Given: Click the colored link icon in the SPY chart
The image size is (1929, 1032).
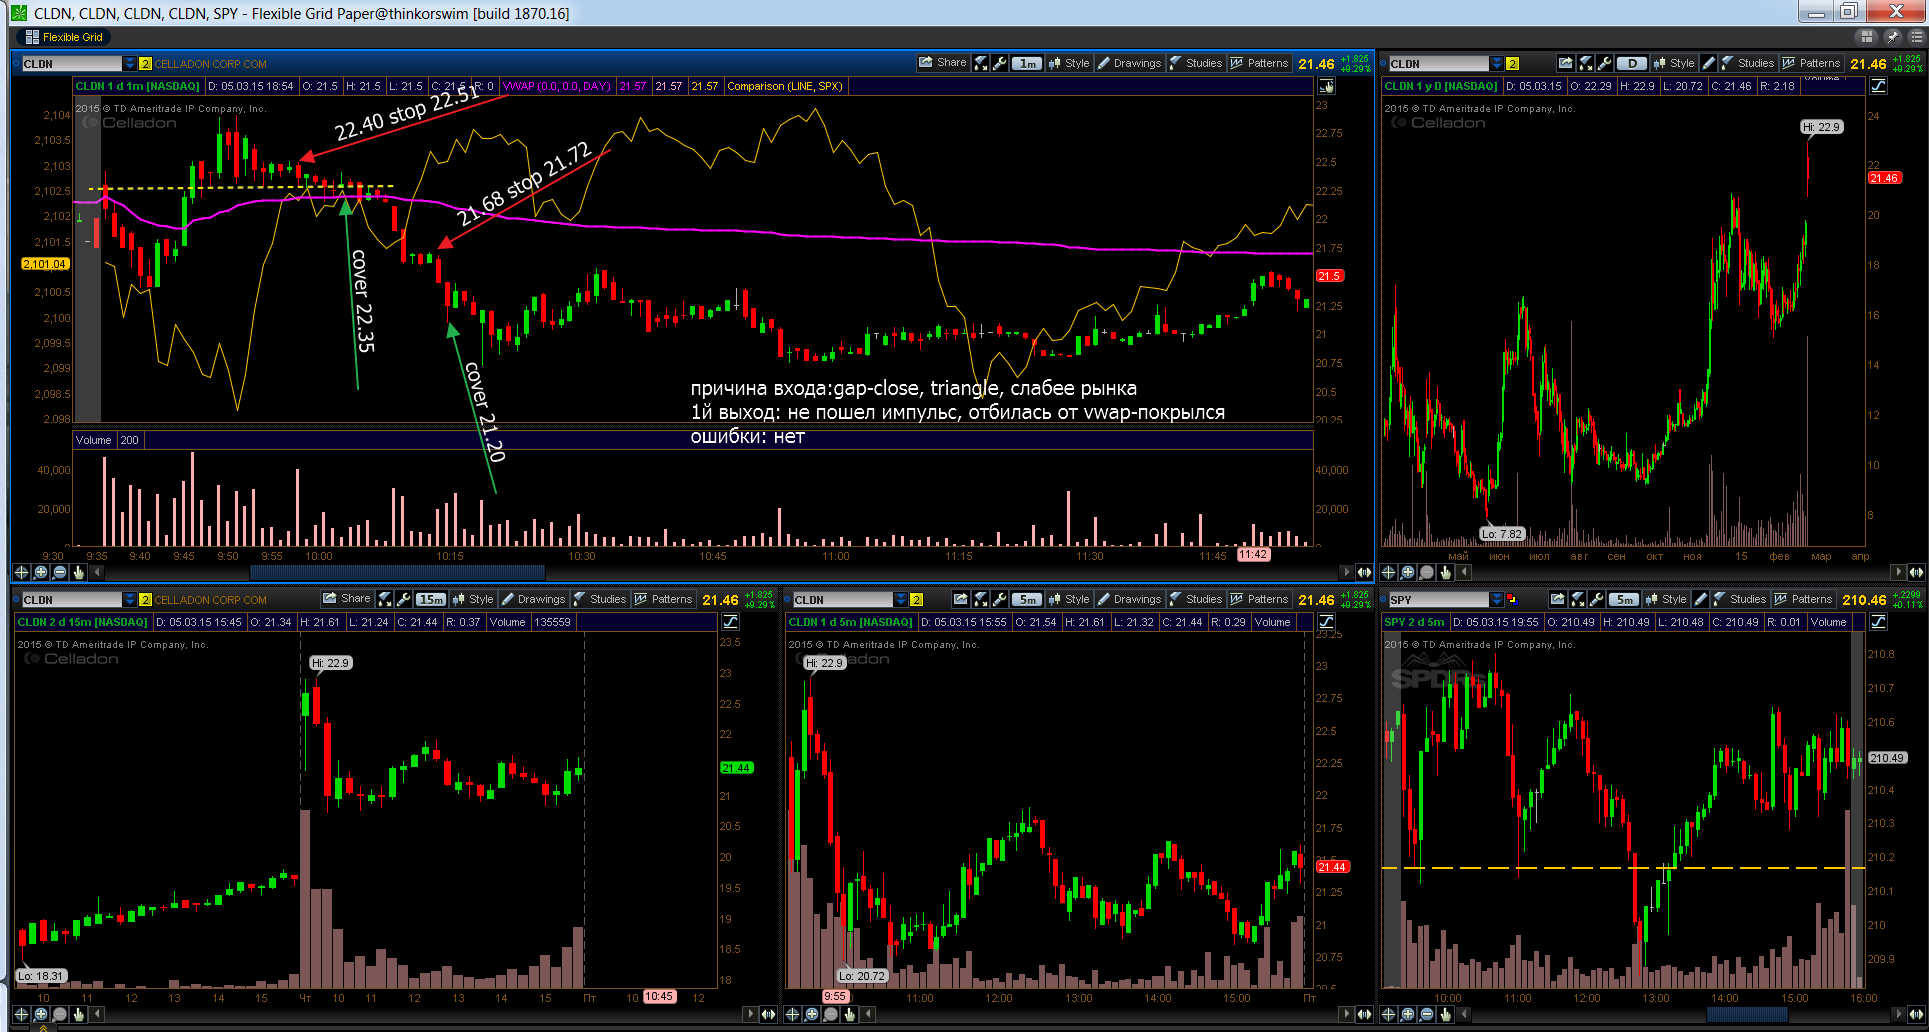Looking at the screenshot, I should 1512,600.
